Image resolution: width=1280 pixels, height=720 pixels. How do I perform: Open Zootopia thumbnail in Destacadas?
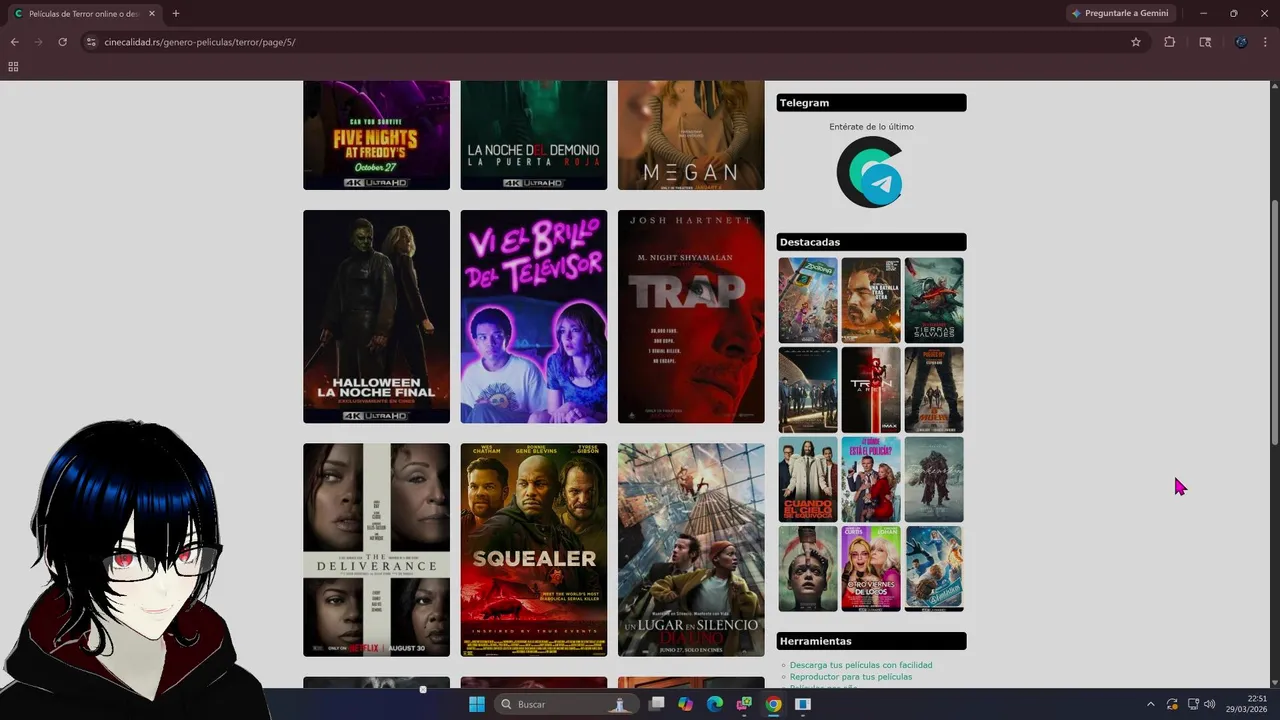pyautogui.click(x=808, y=300)
